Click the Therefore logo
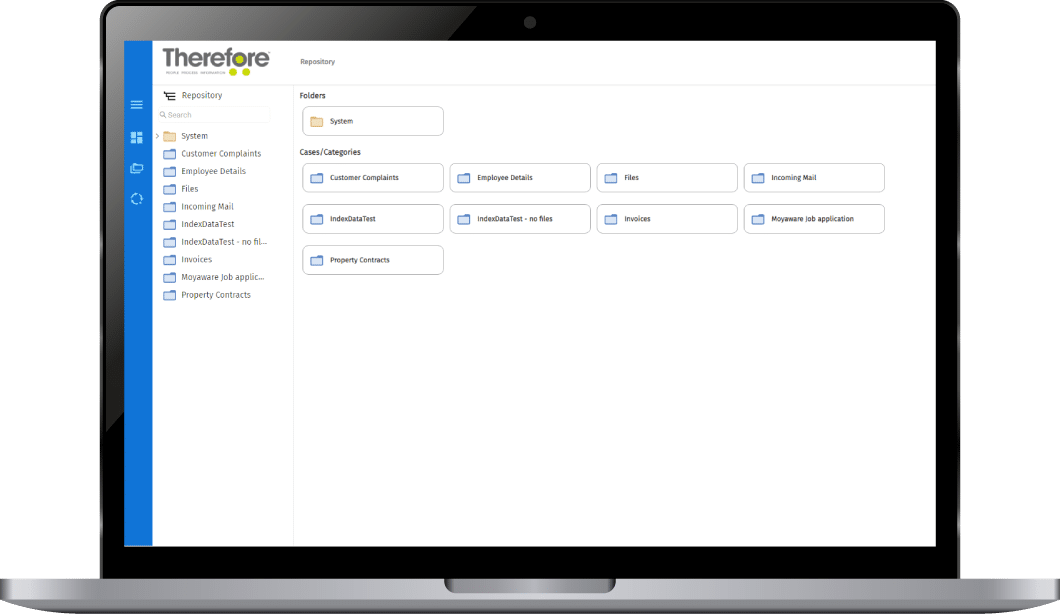Screen dimensions: 1060x614 coord(216,61)
